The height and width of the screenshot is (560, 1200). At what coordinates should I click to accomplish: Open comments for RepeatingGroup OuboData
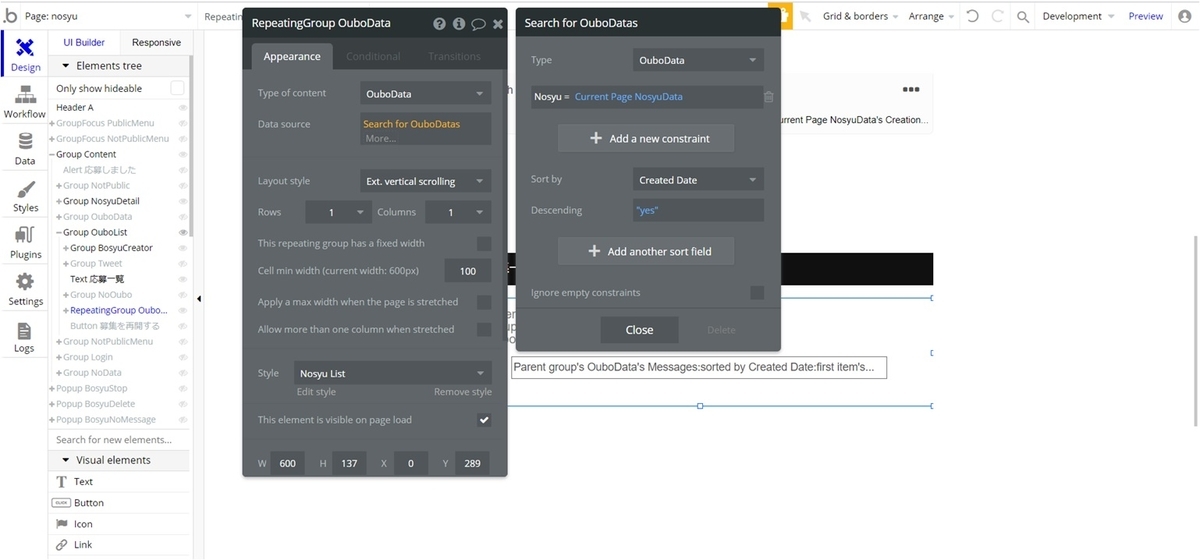tap(478, 23)
